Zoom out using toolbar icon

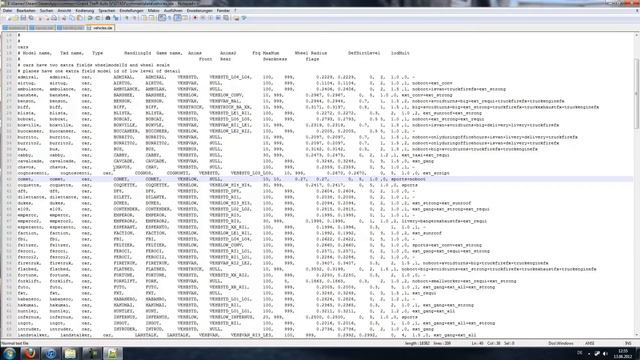(135, 18)
